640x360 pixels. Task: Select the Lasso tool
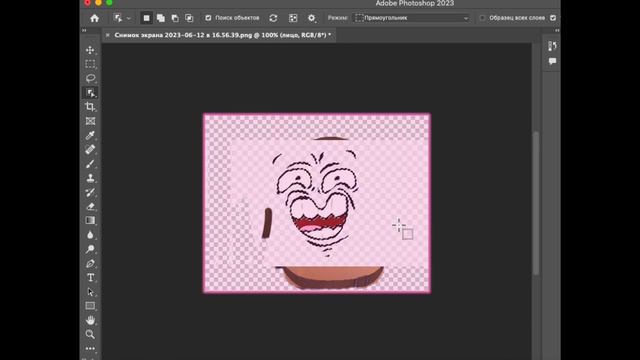click(90, 78)
